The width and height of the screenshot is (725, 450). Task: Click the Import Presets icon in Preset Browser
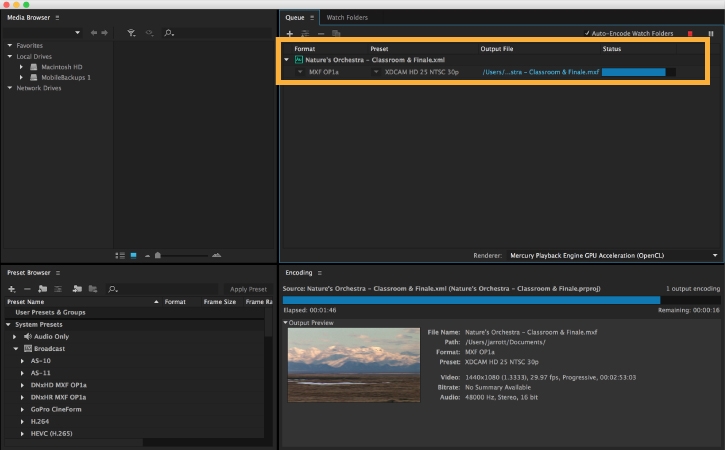click(75, 289)
